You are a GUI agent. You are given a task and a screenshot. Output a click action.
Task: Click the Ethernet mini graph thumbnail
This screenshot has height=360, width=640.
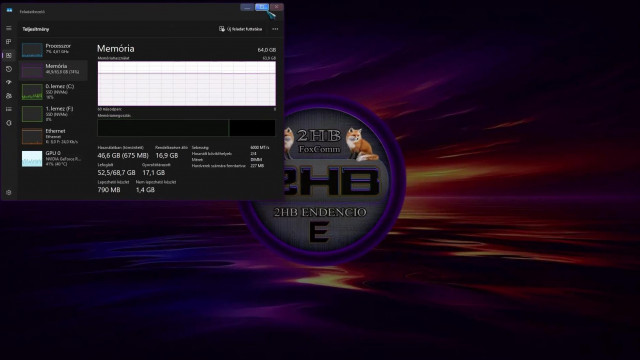click(32, 136)
